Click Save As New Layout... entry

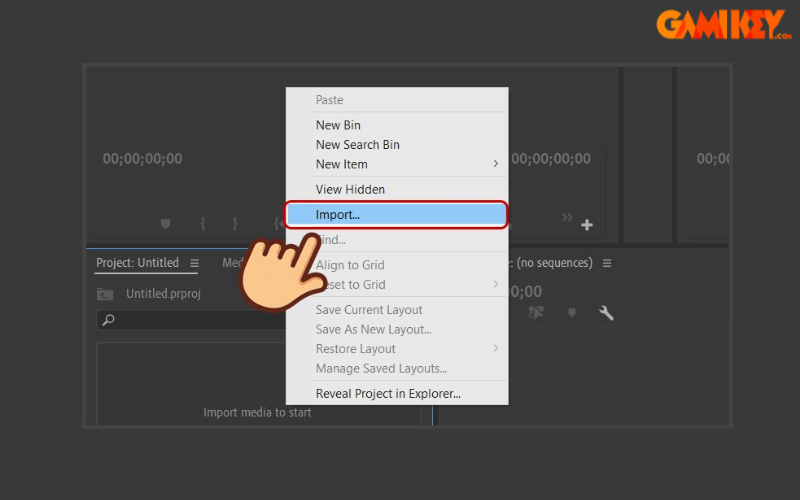373,330
